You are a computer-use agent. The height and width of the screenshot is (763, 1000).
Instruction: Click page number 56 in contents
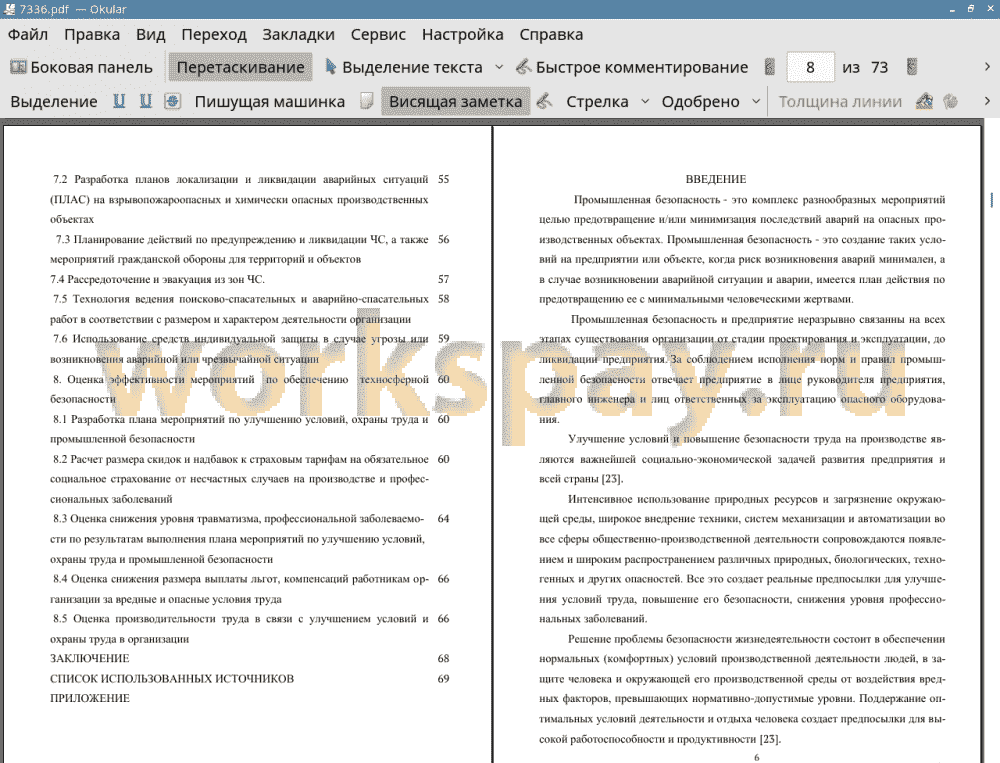[443, 239]
